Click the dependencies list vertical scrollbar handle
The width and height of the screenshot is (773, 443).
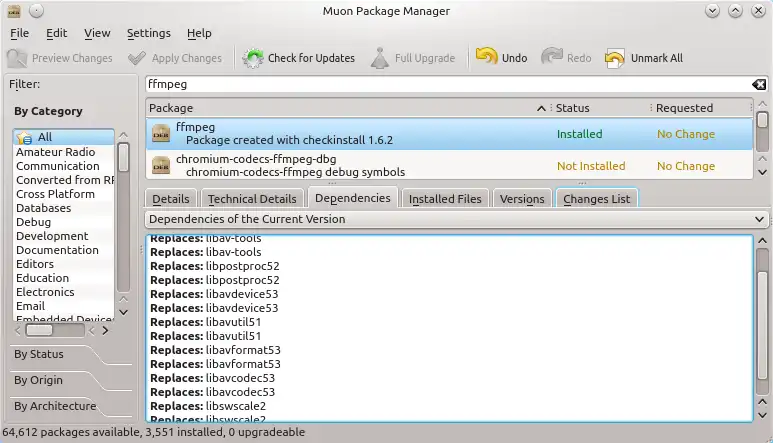tap(762, 326)
